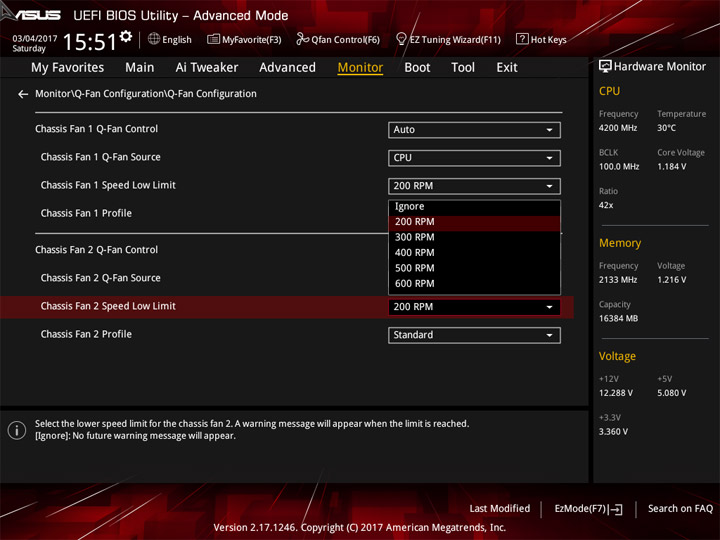Click the Hardware Monitor display icon
This screenshot has height=540, width=720.
605,67
